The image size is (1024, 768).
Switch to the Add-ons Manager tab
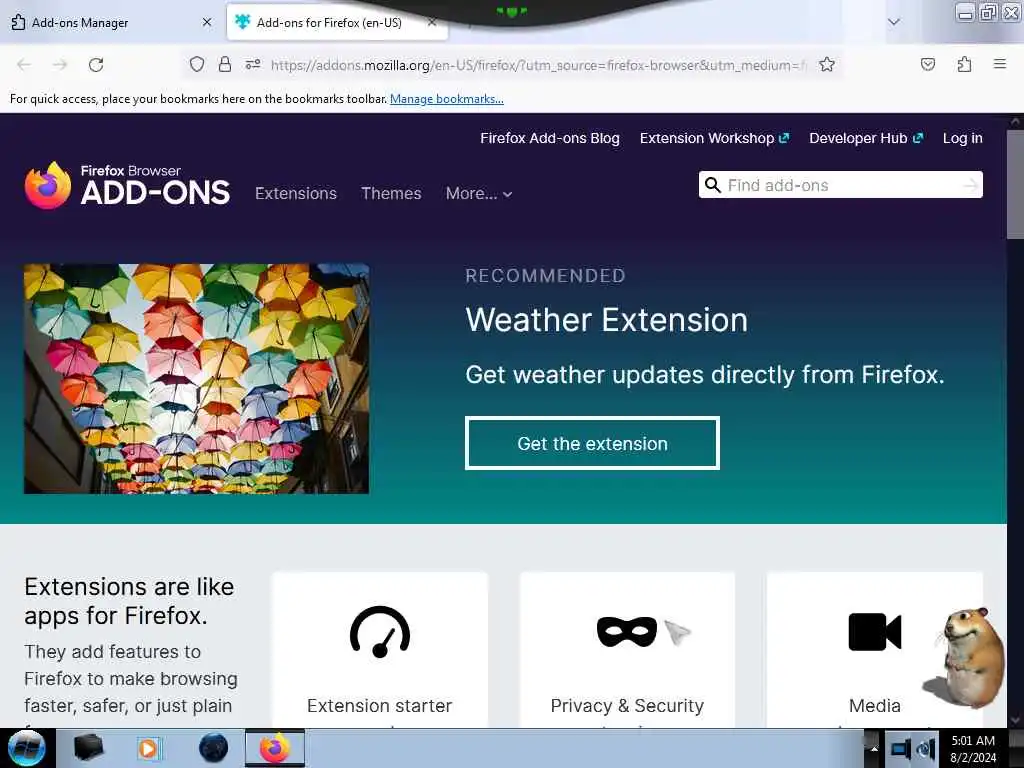[x=111, y=22]
